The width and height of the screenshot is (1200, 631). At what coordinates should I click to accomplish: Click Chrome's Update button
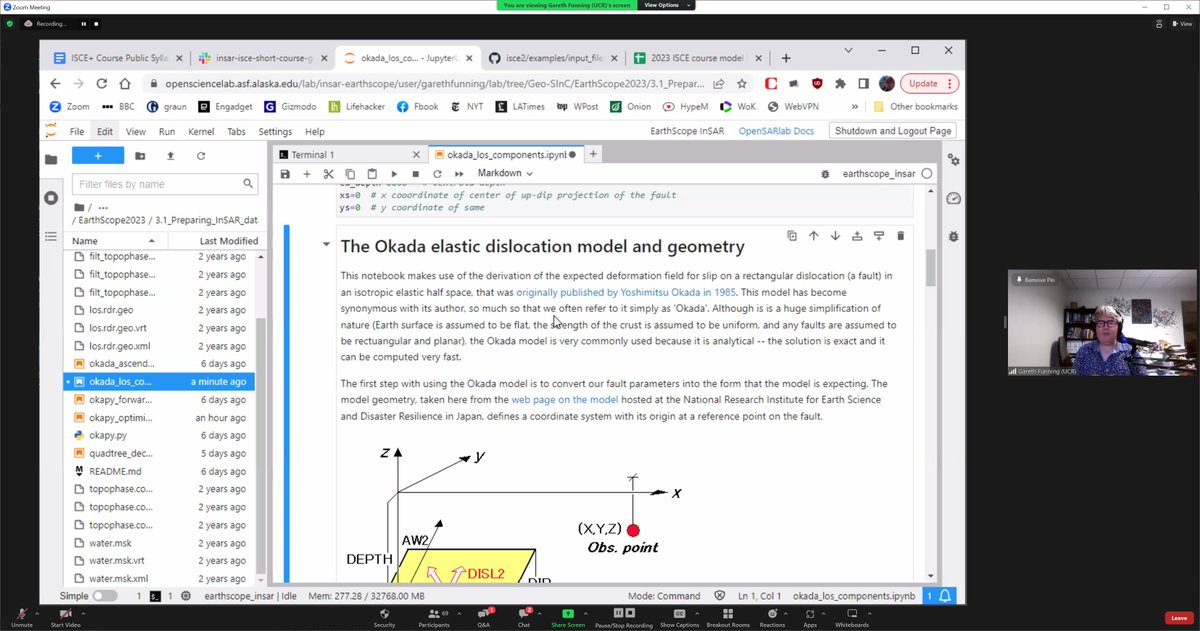pos(930,84)
